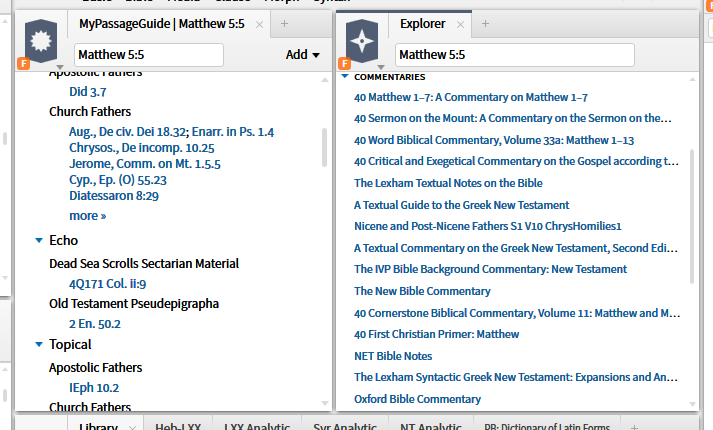Click the Explorer panel vertical scrollbar thumb
This screenshot has height=430, width=713.
click(692, 216)
